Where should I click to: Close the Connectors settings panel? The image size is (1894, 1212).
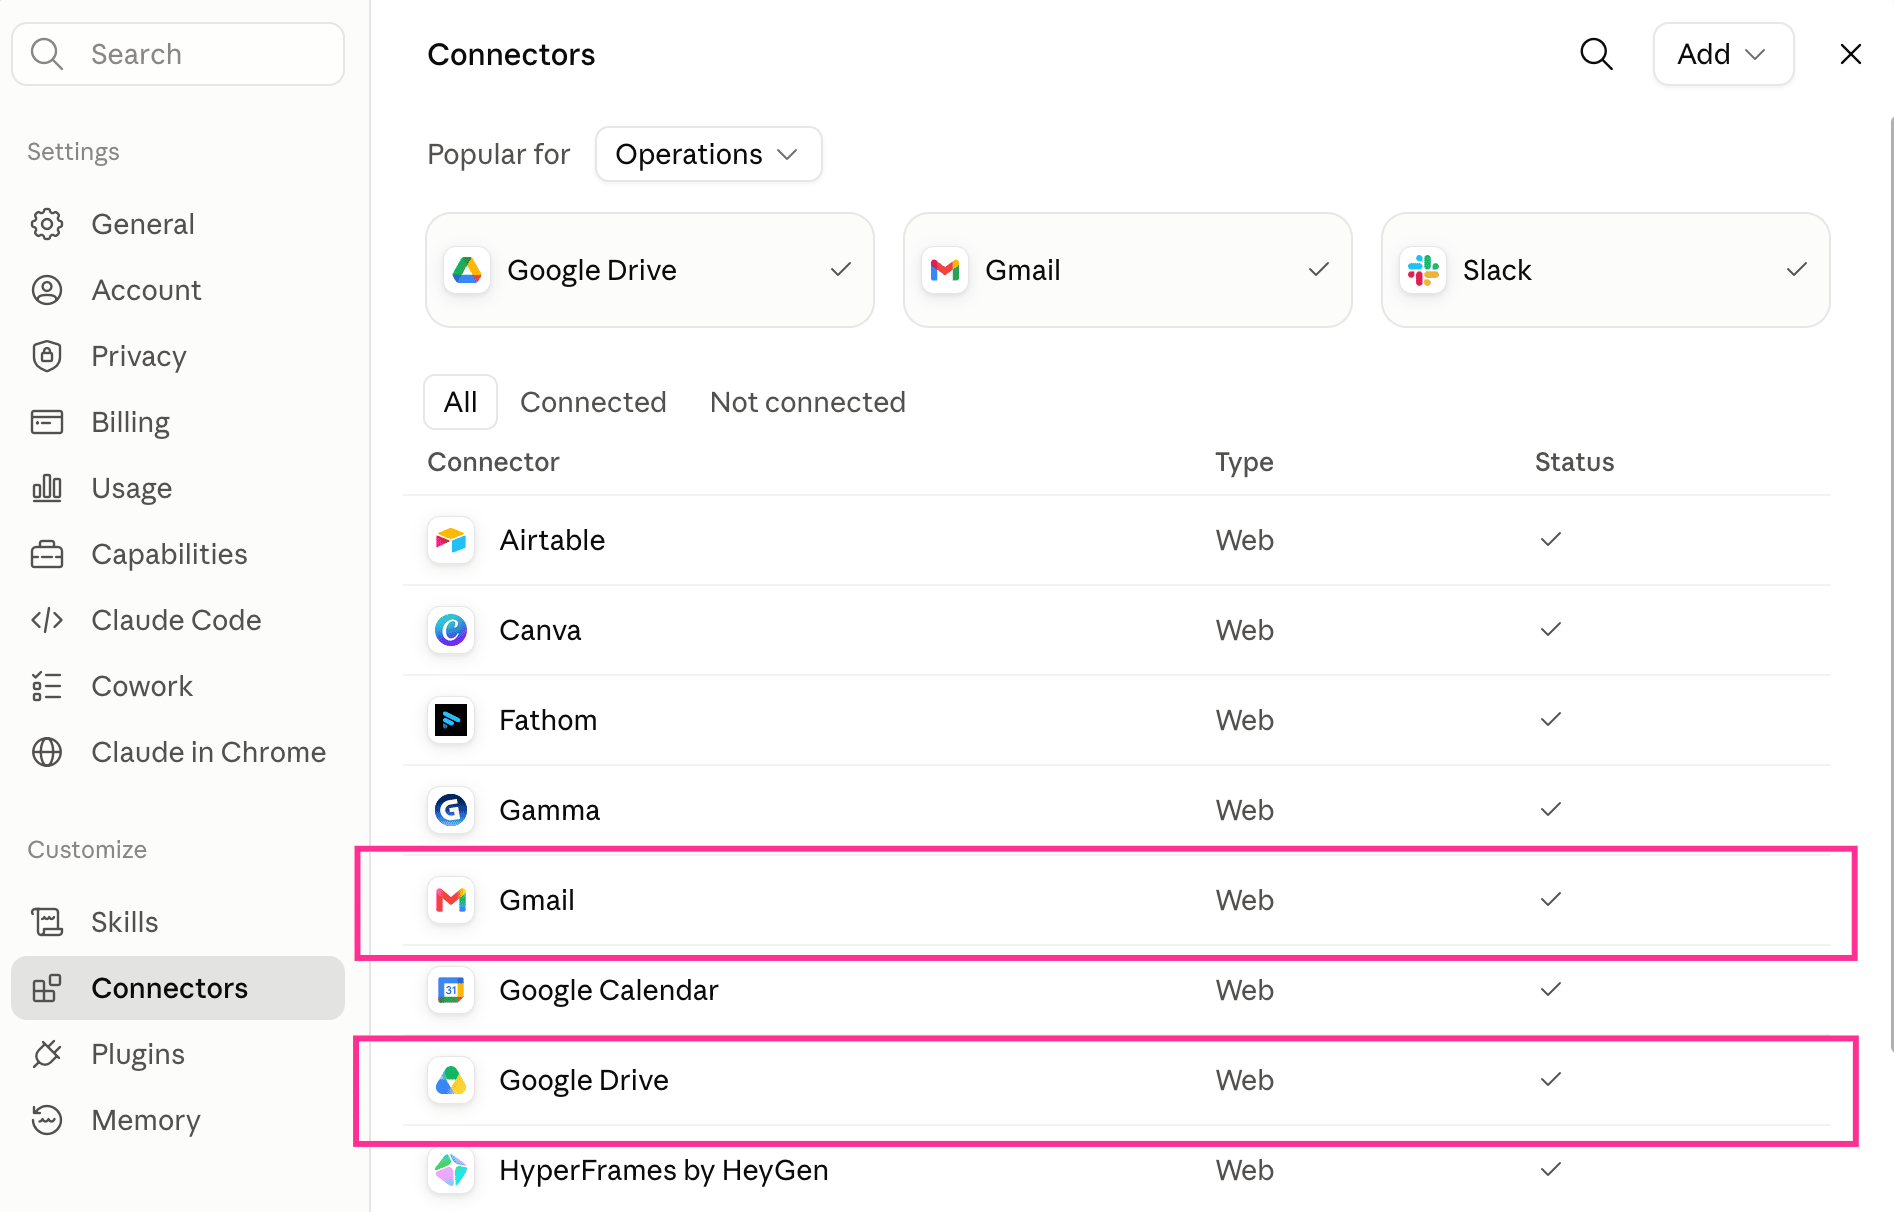point(1850,54)
